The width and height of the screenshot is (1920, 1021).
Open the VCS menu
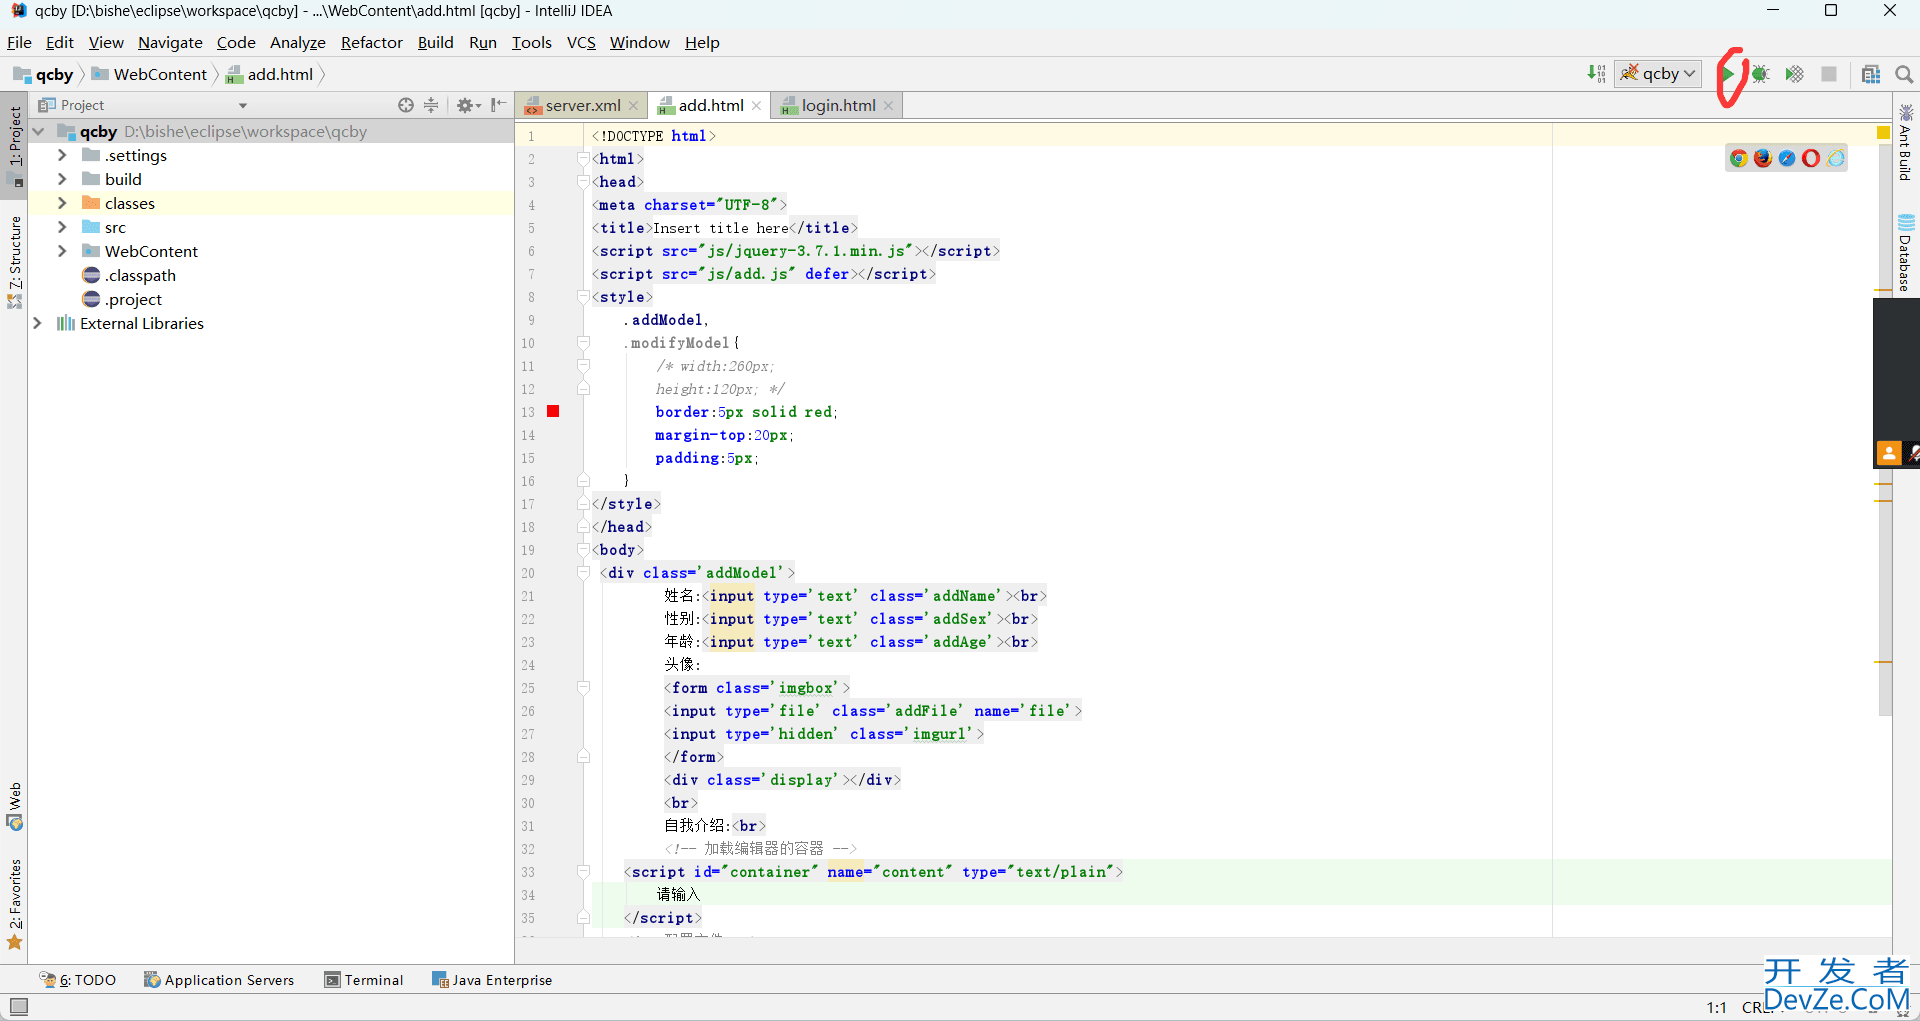click(581, 42)
